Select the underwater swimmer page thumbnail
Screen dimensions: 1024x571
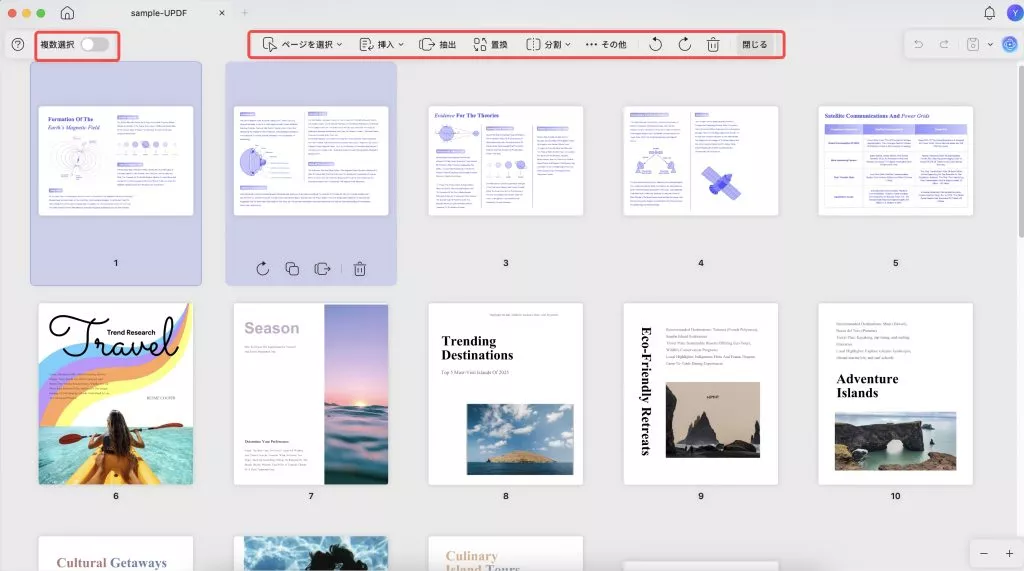coord(311,554)
